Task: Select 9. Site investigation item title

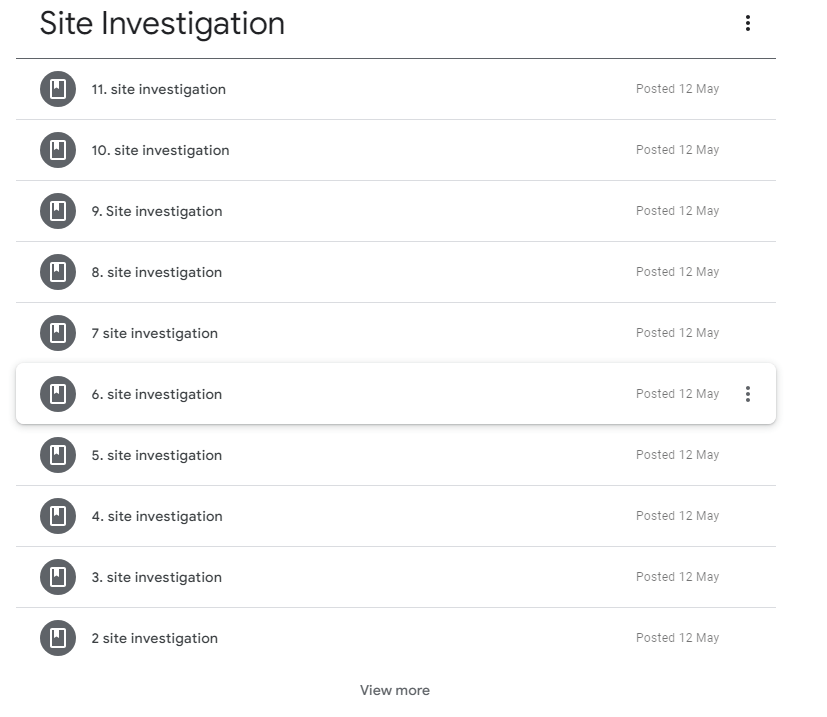Action: coord(157,211)
